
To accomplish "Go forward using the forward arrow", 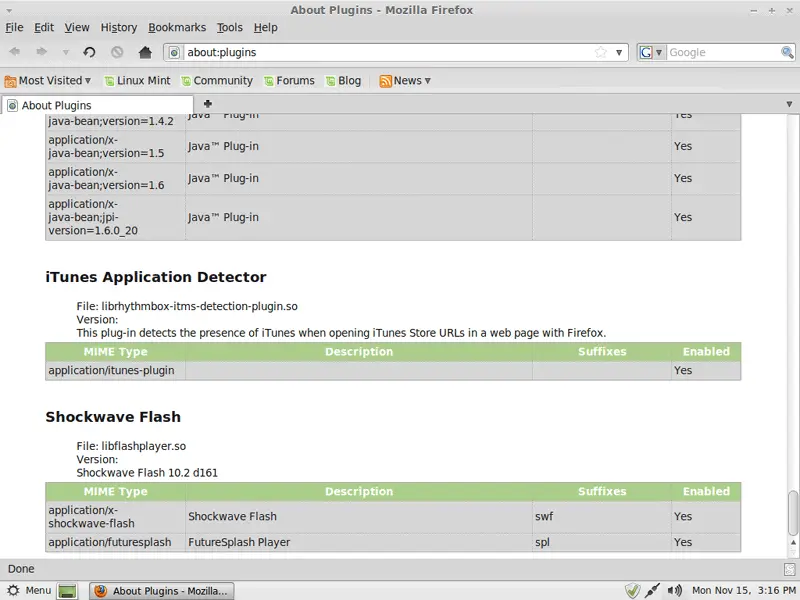I will (41, 52).
